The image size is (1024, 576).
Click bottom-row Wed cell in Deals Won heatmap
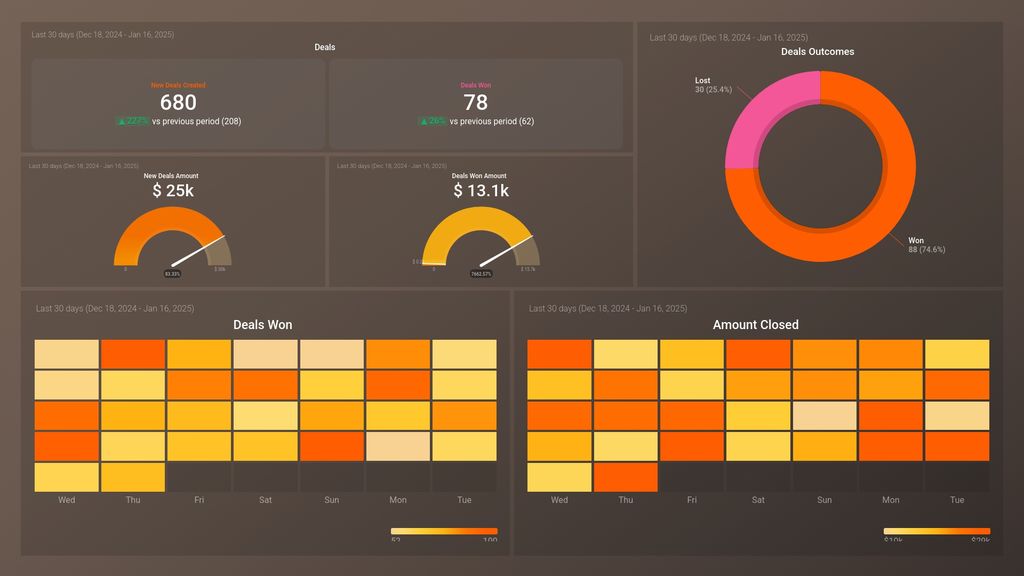[67, 477]
